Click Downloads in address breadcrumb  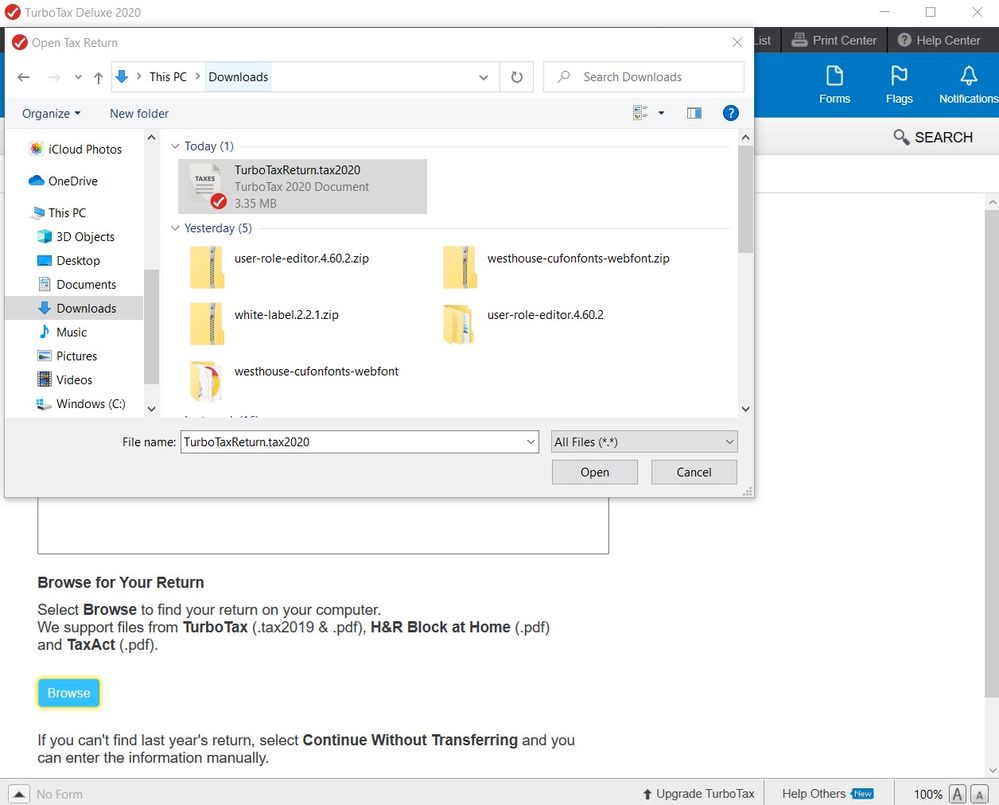pos(238,77)
